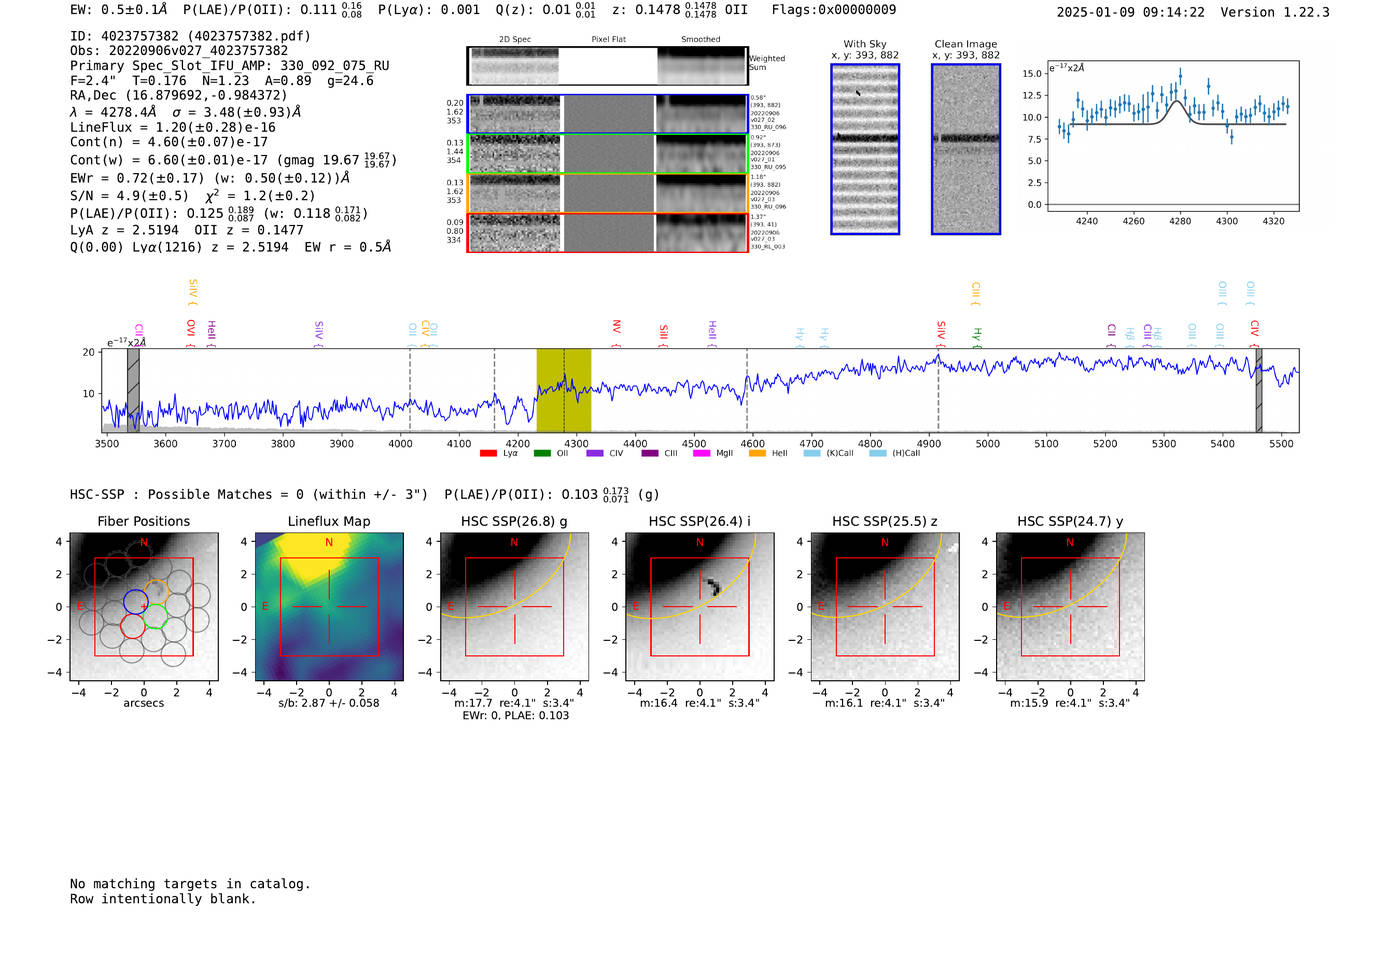Click the RA,Dec (16.879692,-0.984372) coordinates

(x=179, y=96)
